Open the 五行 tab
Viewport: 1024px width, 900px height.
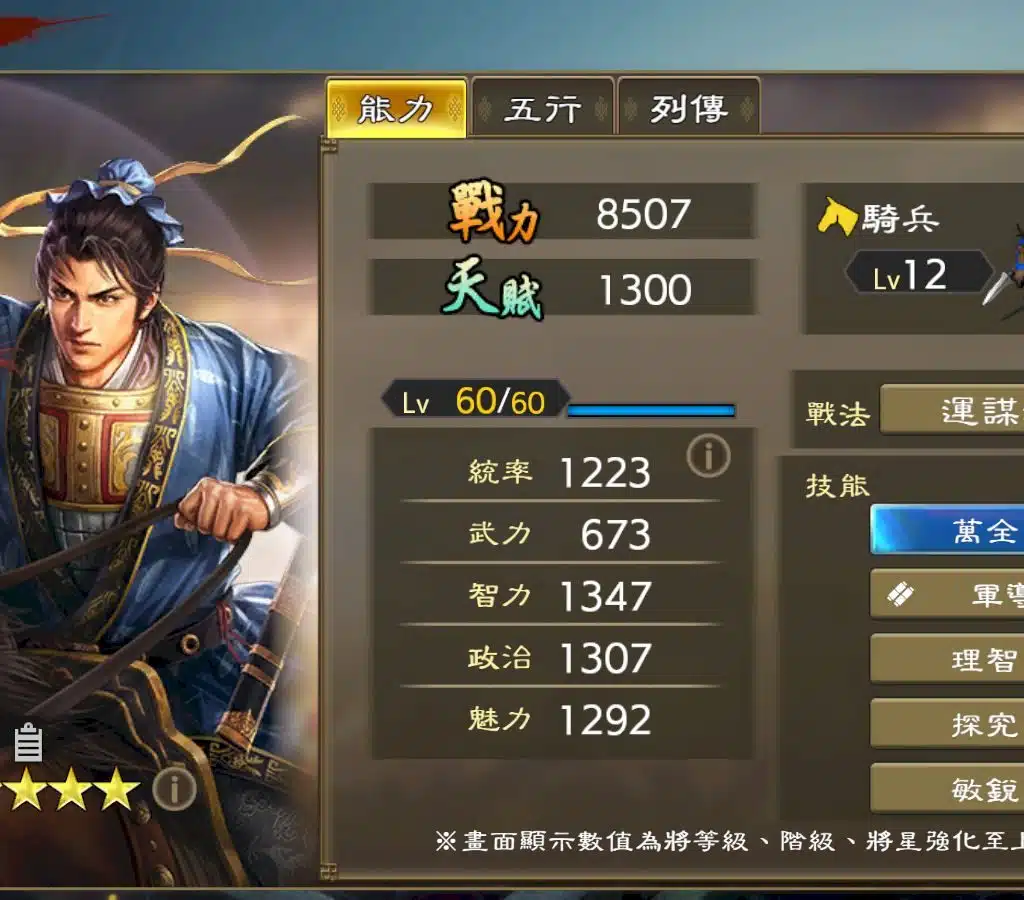pyautogui.click(x=542, y=108)
